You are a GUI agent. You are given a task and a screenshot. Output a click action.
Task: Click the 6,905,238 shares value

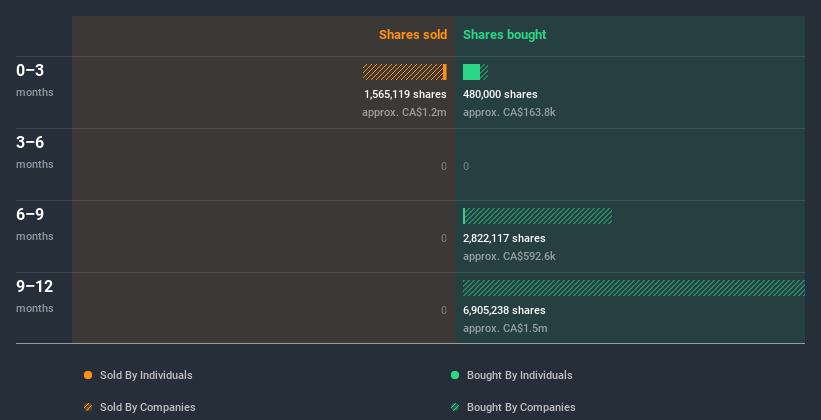coord(504,310)
